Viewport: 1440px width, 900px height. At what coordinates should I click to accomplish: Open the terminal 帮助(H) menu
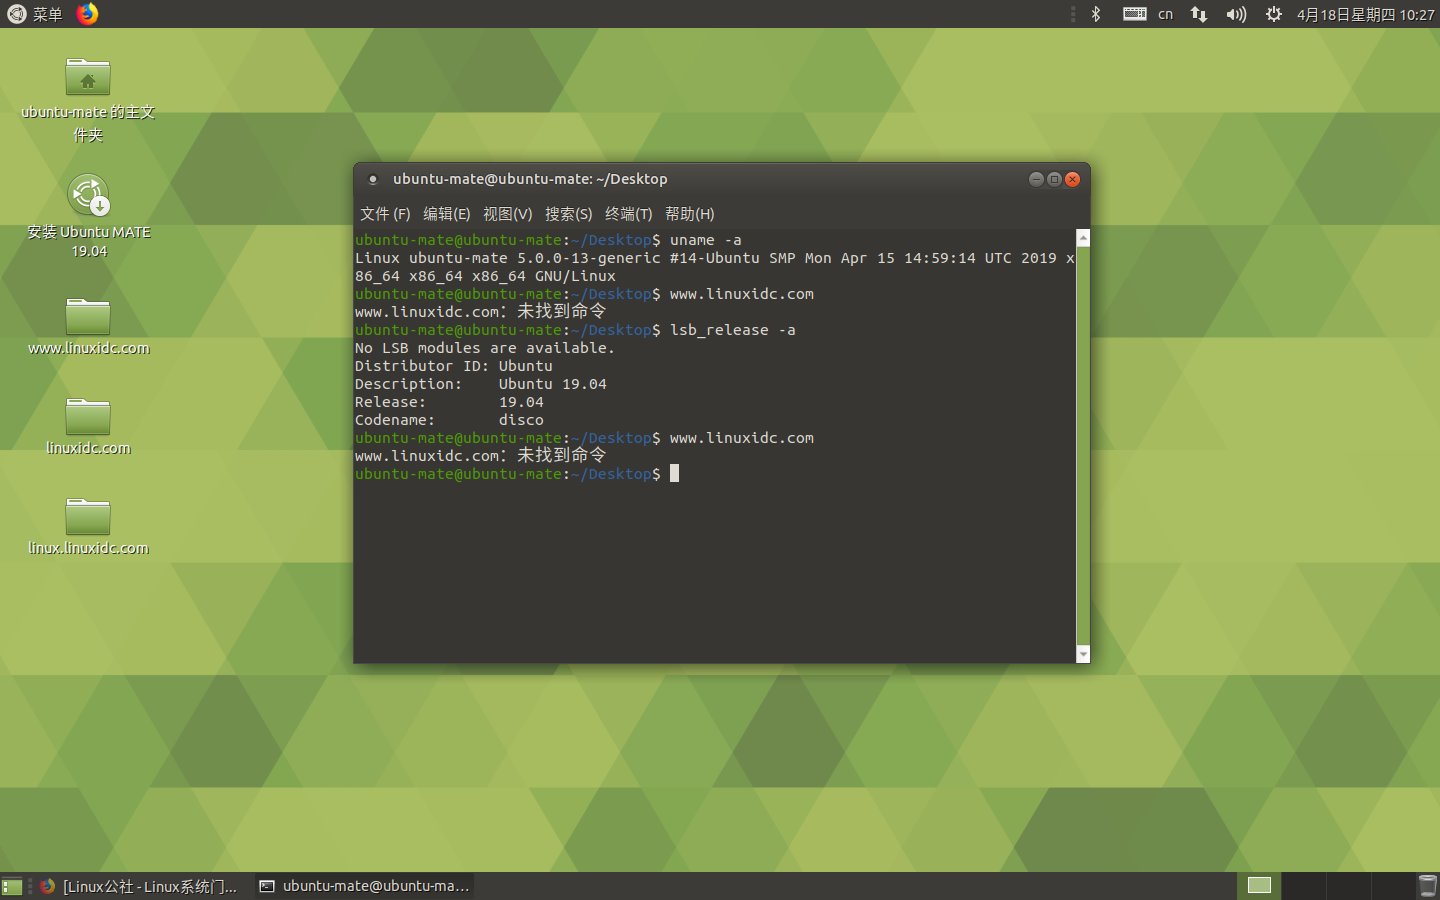tap(689, 214)
